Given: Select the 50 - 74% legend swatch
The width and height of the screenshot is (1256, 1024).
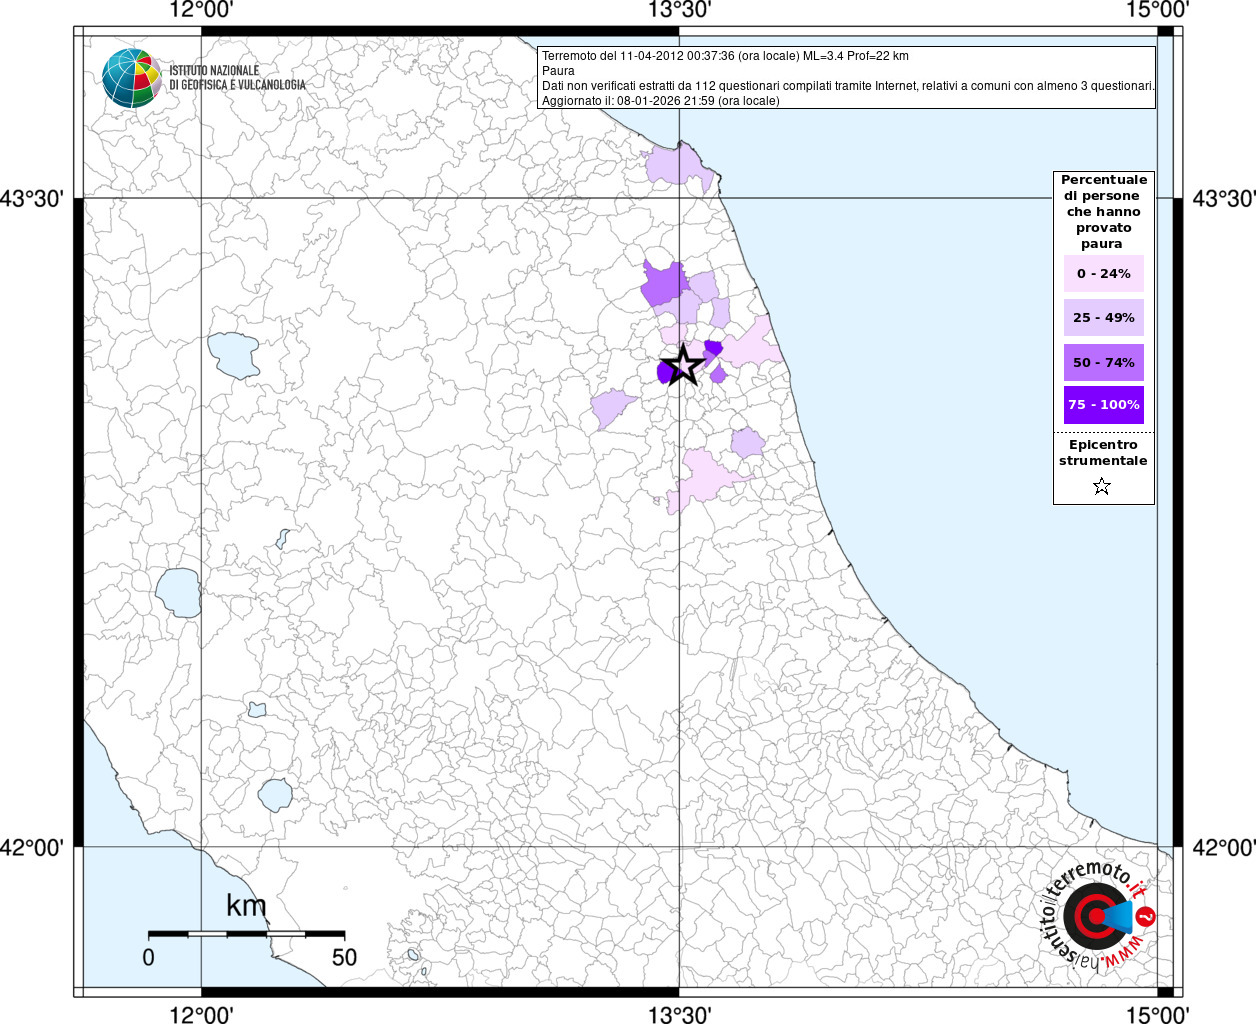Looking at the screenshot, I should [x=1103, y=362].
